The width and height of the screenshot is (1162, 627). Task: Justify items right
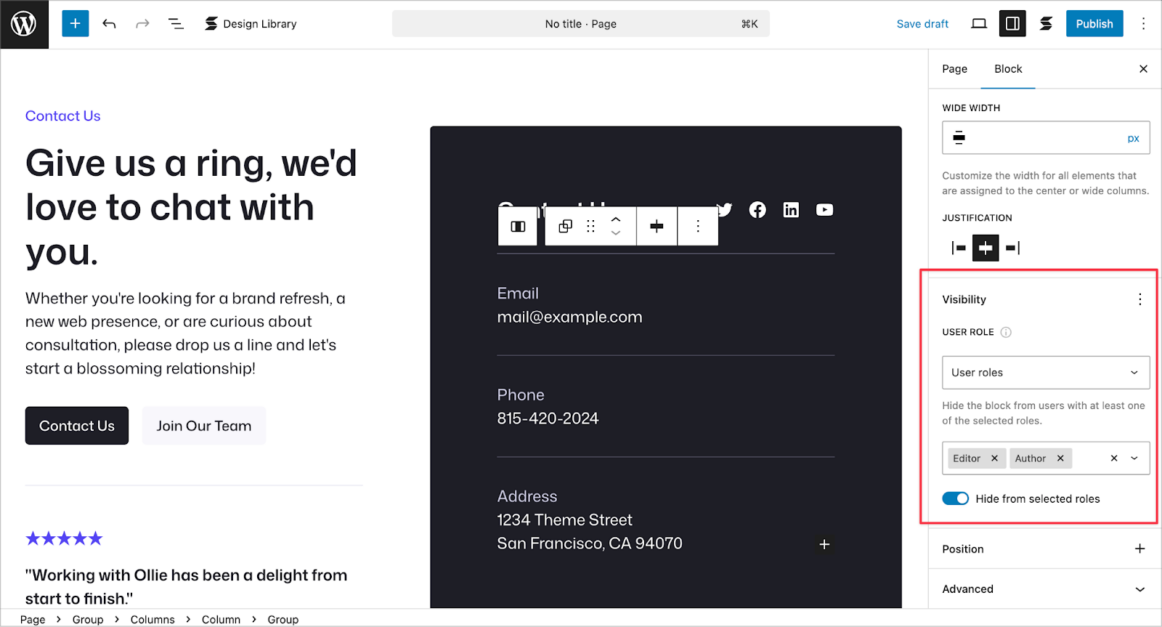(x=1012, y=248)
